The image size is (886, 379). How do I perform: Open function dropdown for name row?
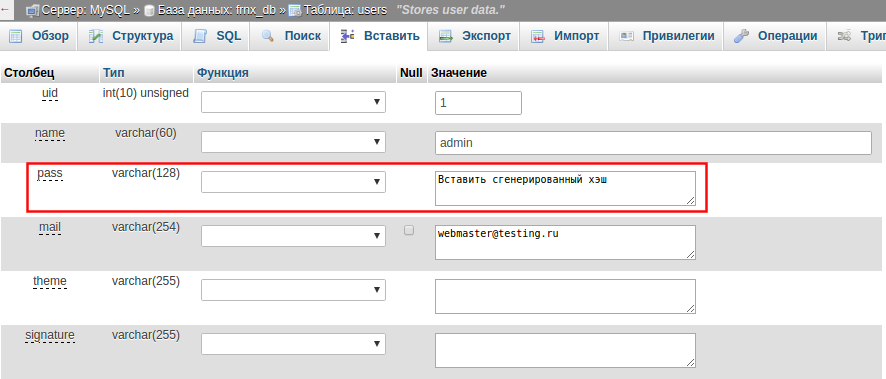(x=293, y=142)
